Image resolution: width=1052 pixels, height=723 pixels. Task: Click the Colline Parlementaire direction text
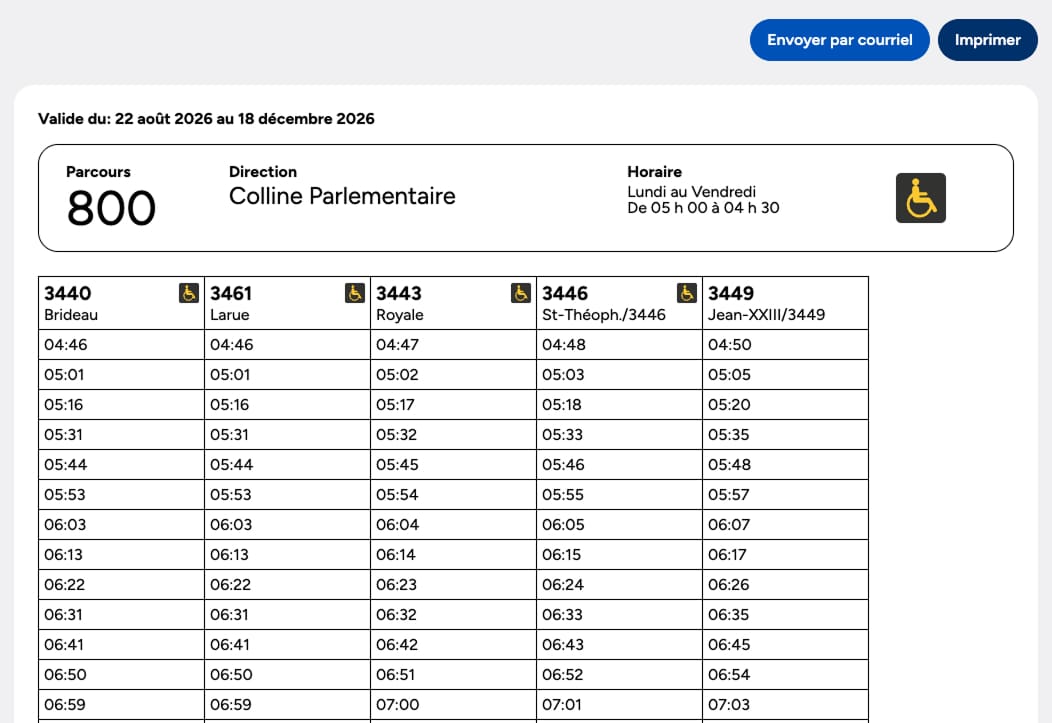342,196
